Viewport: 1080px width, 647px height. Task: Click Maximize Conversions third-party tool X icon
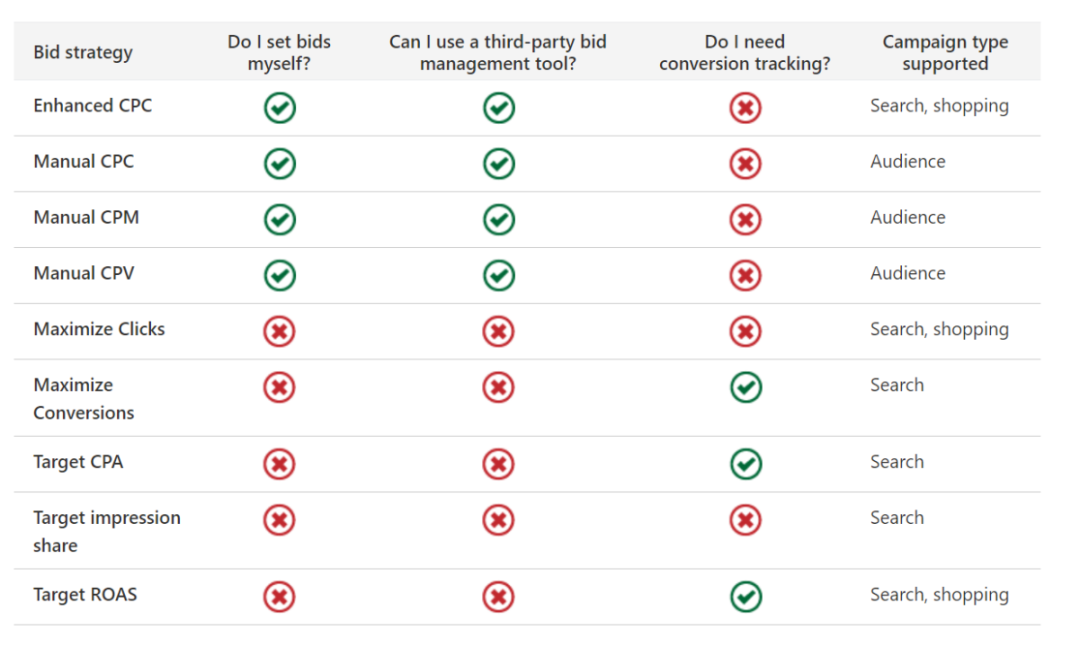[x=499, y=387]
